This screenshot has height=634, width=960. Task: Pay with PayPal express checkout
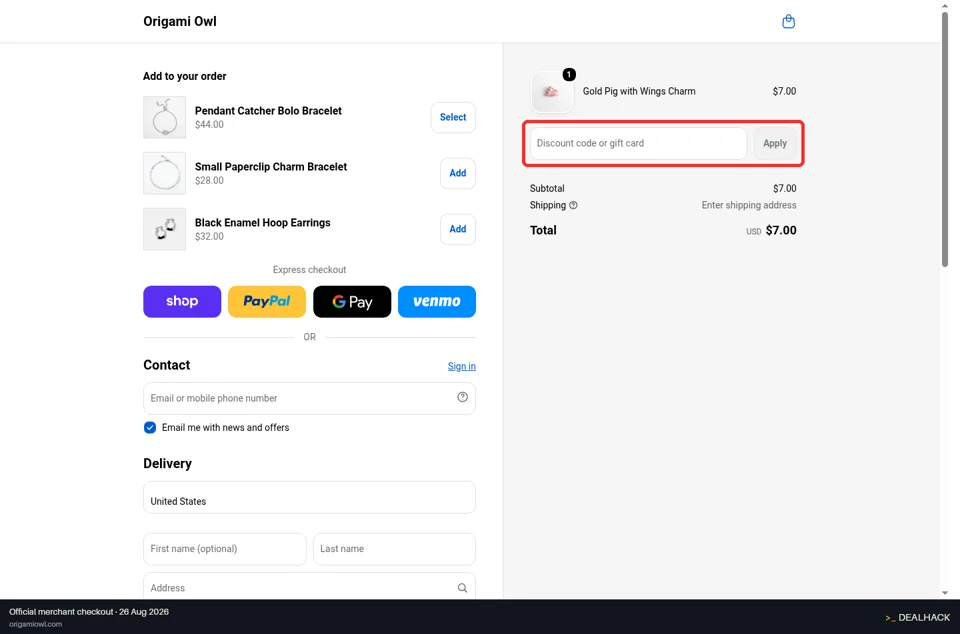click(x=267, y=302)
